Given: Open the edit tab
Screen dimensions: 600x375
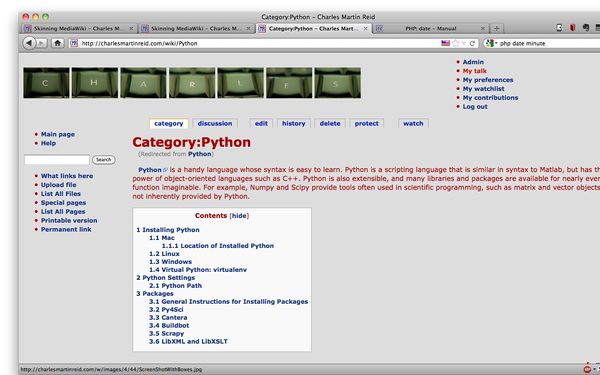Looking at the screenshot, I should pyautogui.click(x=261, y=124).
